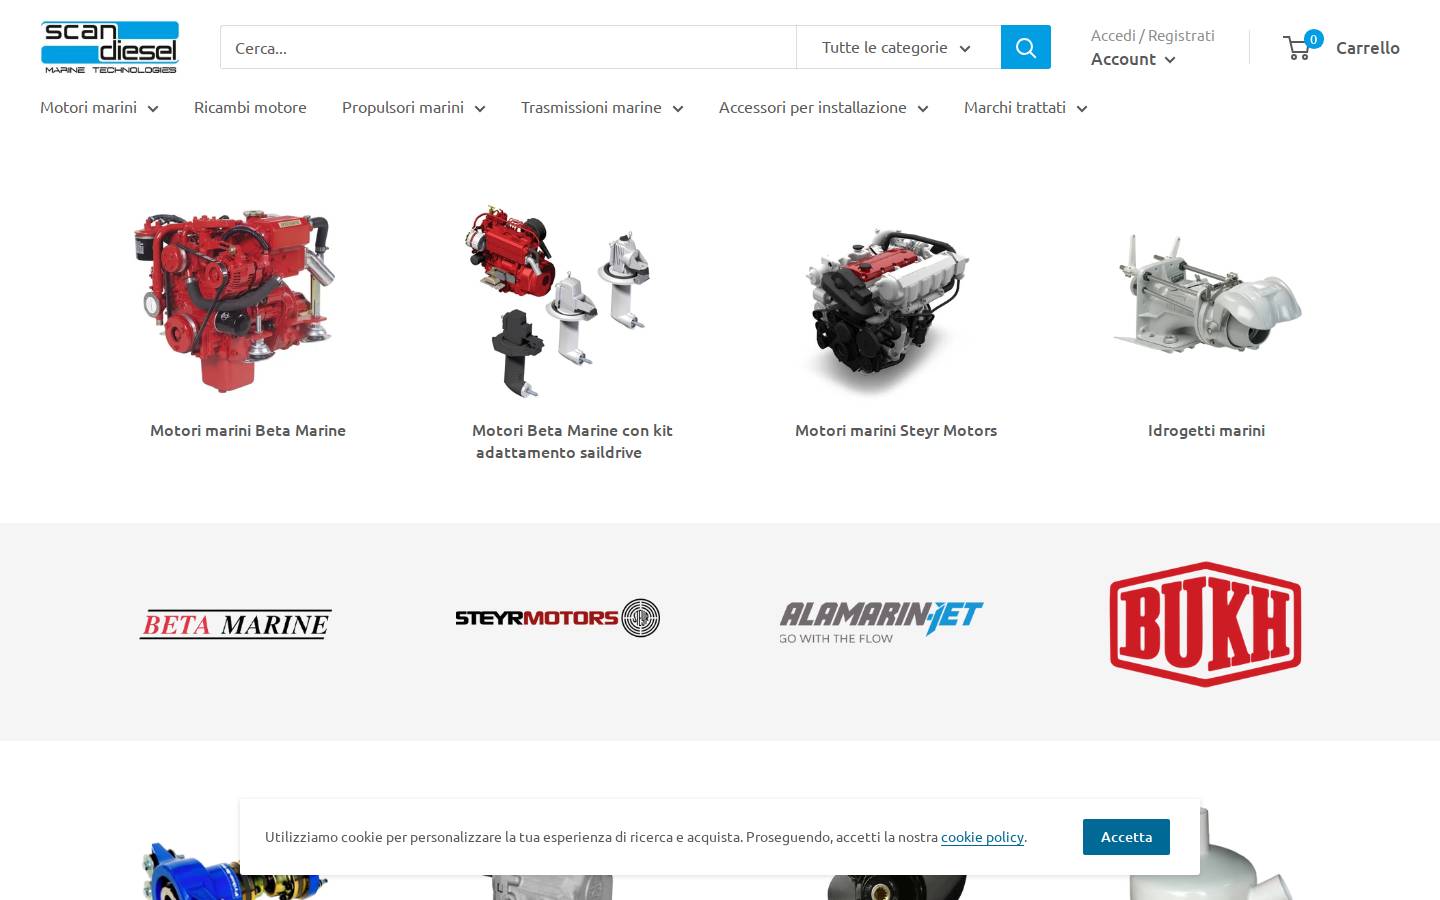This screenshot has width=1440, height=900.
Task: Click the Accedi / Registrati text
Action: tap(1153, 35)
